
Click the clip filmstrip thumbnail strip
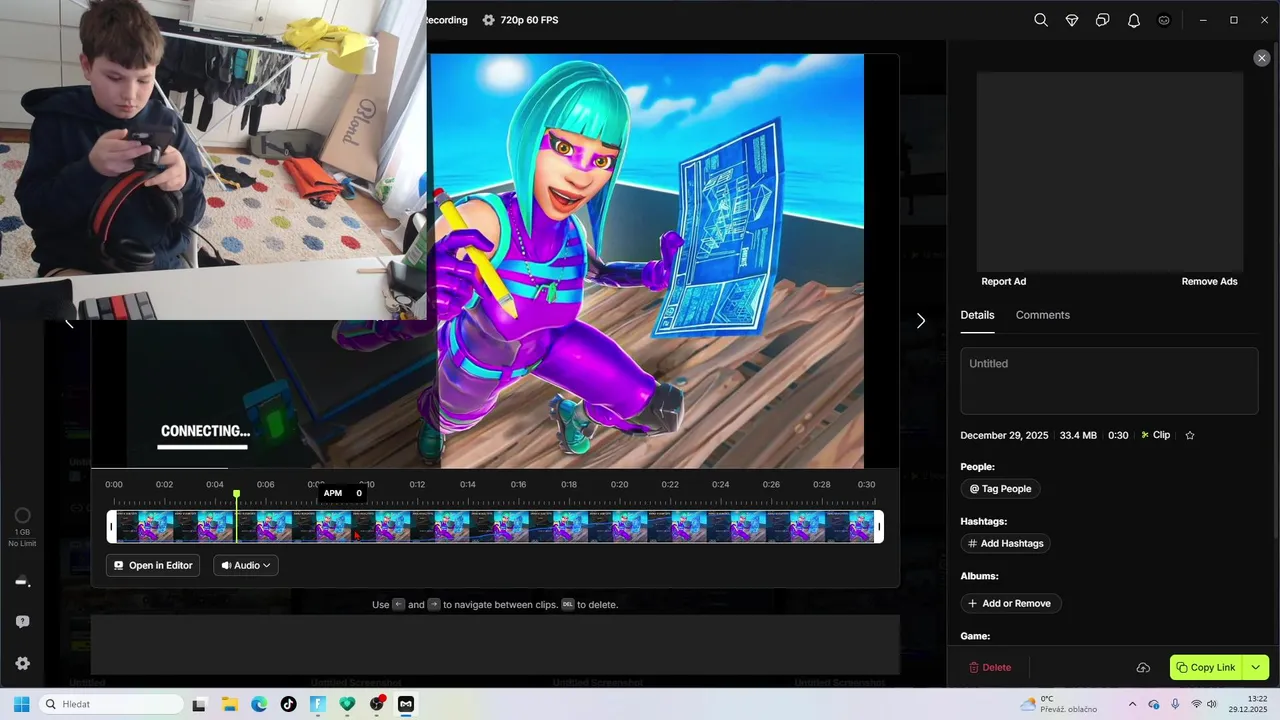click(495, 527)
